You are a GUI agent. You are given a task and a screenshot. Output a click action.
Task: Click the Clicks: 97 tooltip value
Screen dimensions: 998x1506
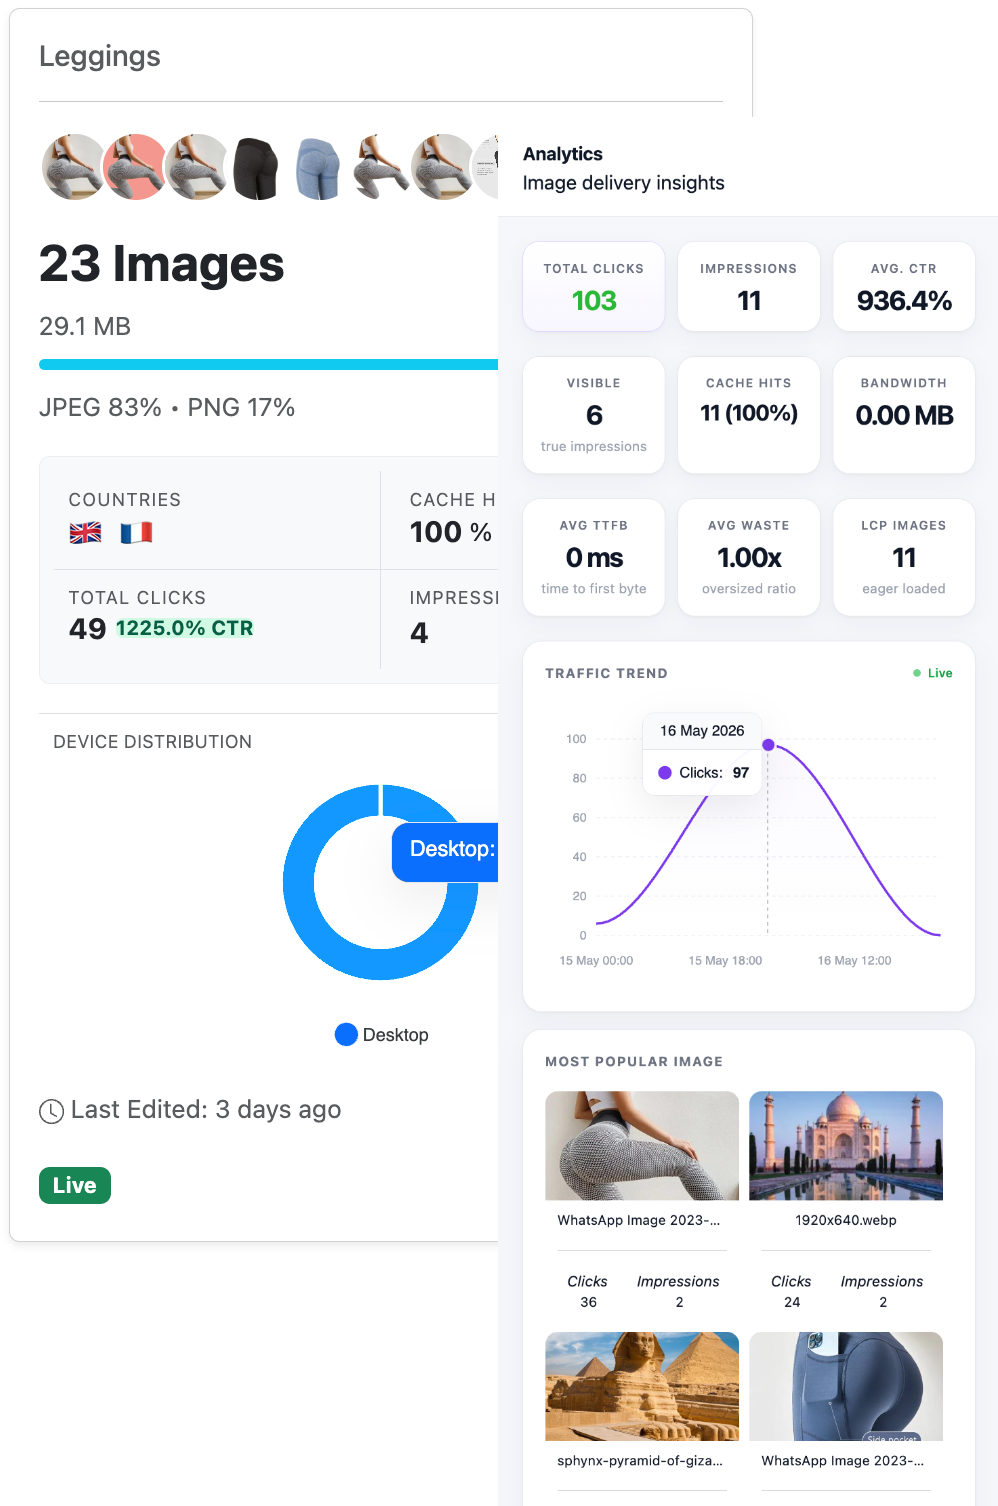[714, 773]
